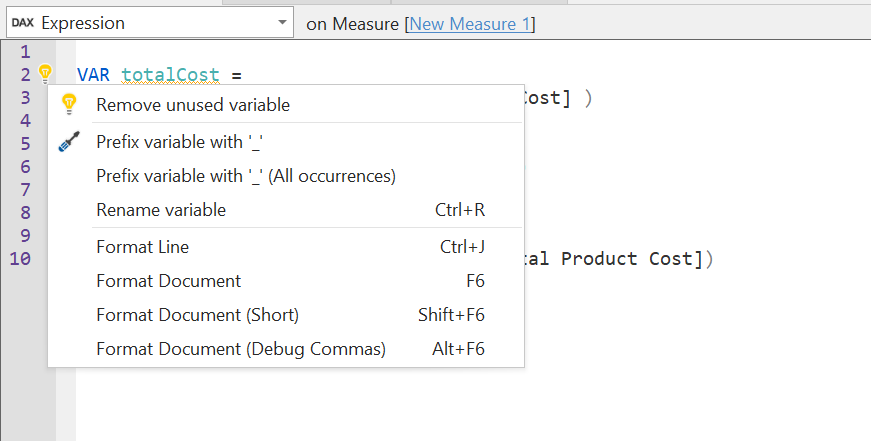
Task: Select Format Document menu entry
Action: coord(168,281)
